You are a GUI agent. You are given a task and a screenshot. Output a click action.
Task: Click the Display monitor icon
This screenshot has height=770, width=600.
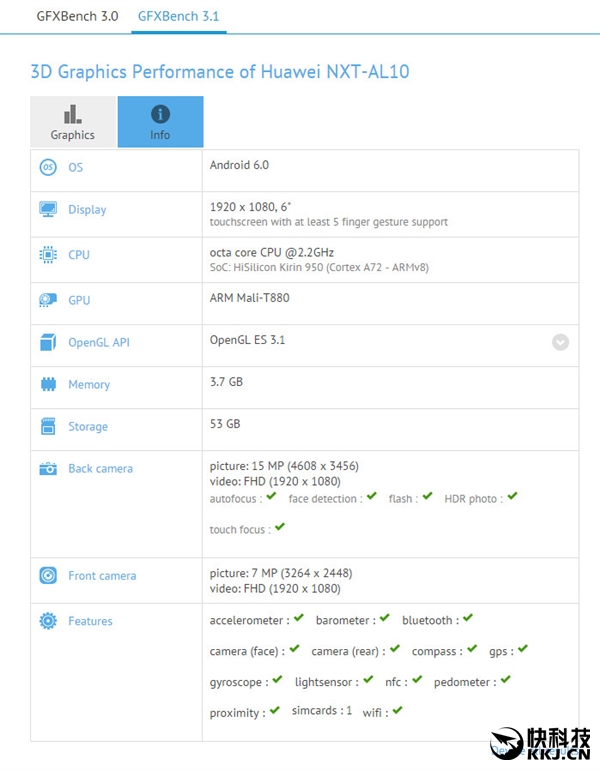pyautogui.click(x=48, y=209)
